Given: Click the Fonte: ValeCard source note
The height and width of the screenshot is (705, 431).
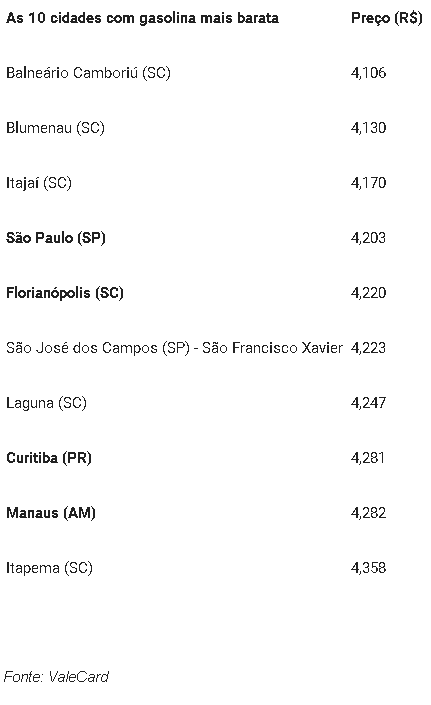Looking at the screenshot, I should [x=56, y=677].
